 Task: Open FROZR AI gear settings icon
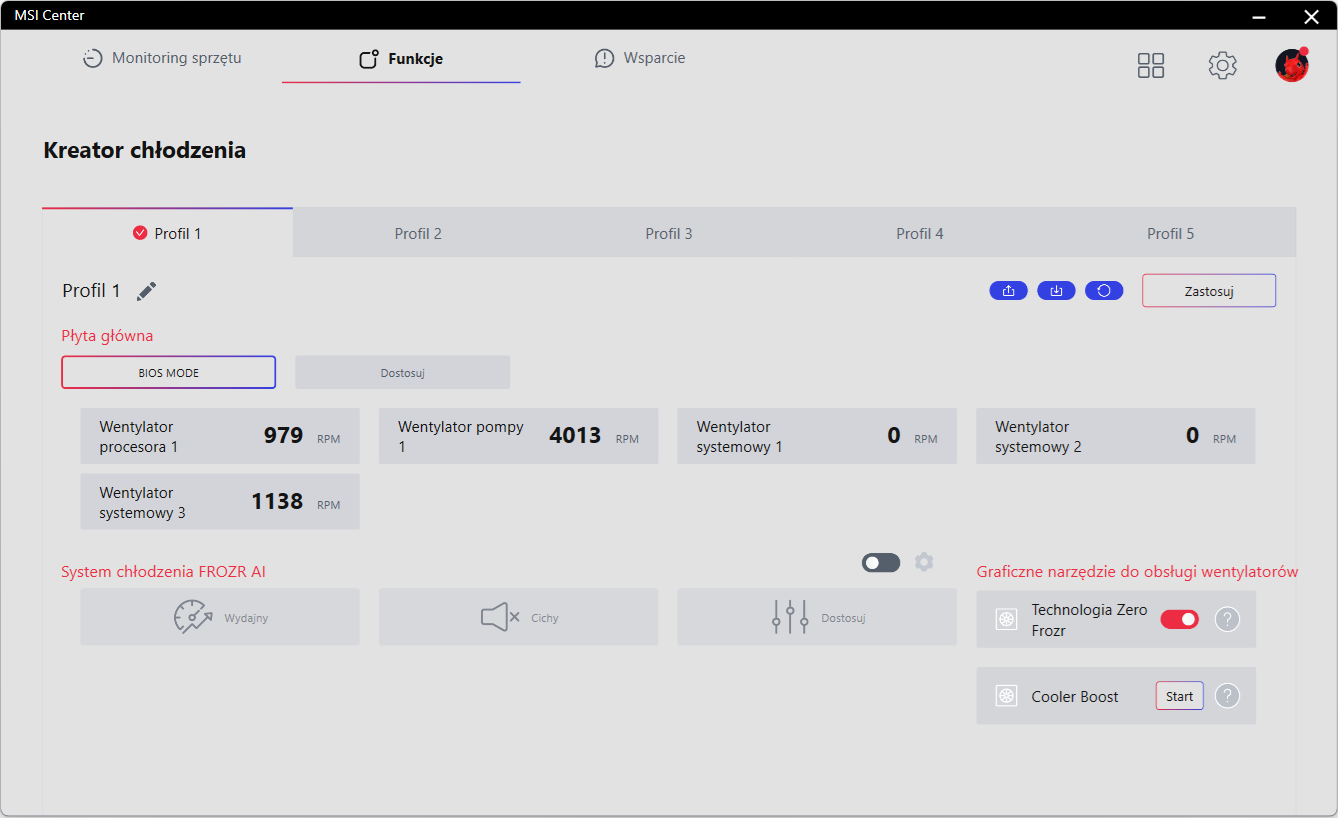(x=924, y=562)
